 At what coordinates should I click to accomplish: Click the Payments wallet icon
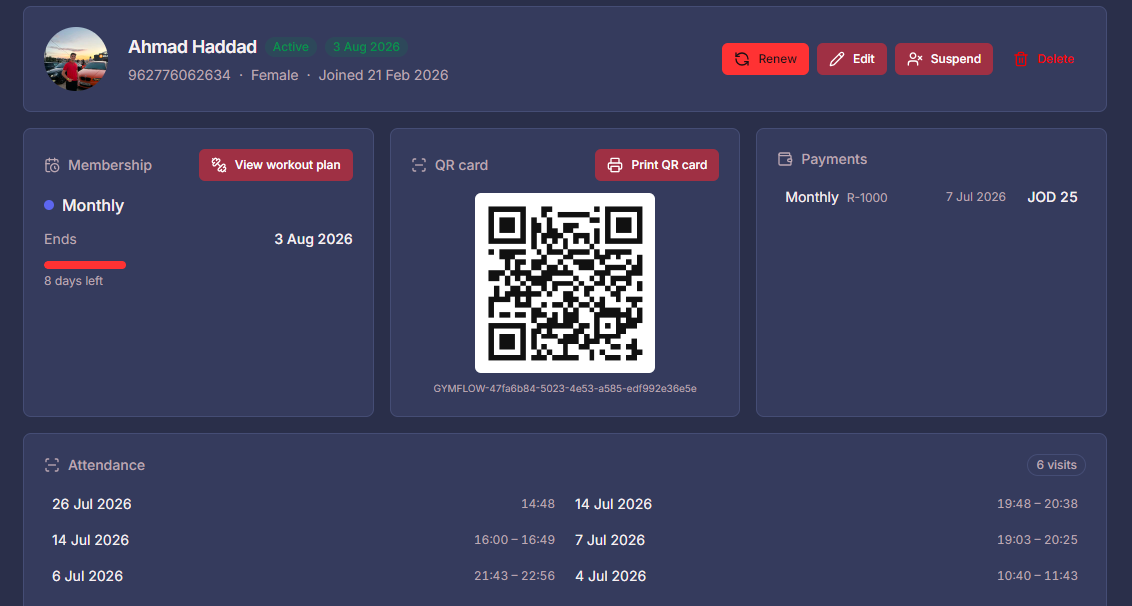pyautogui.click(x=785, y=159)
